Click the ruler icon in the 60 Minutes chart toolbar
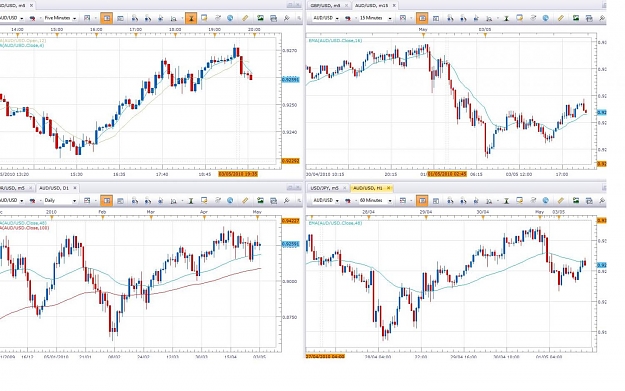 tap(561, 200)
